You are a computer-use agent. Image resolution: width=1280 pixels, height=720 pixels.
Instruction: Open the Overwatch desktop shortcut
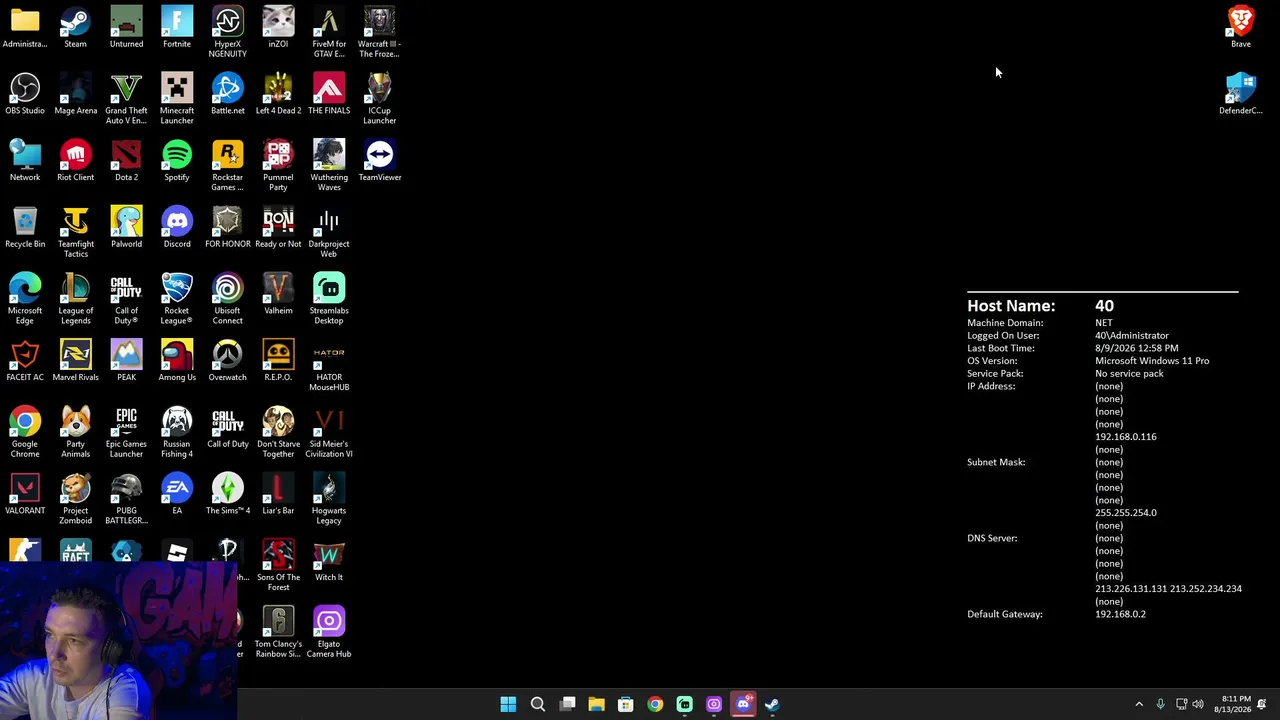(228, 360)
